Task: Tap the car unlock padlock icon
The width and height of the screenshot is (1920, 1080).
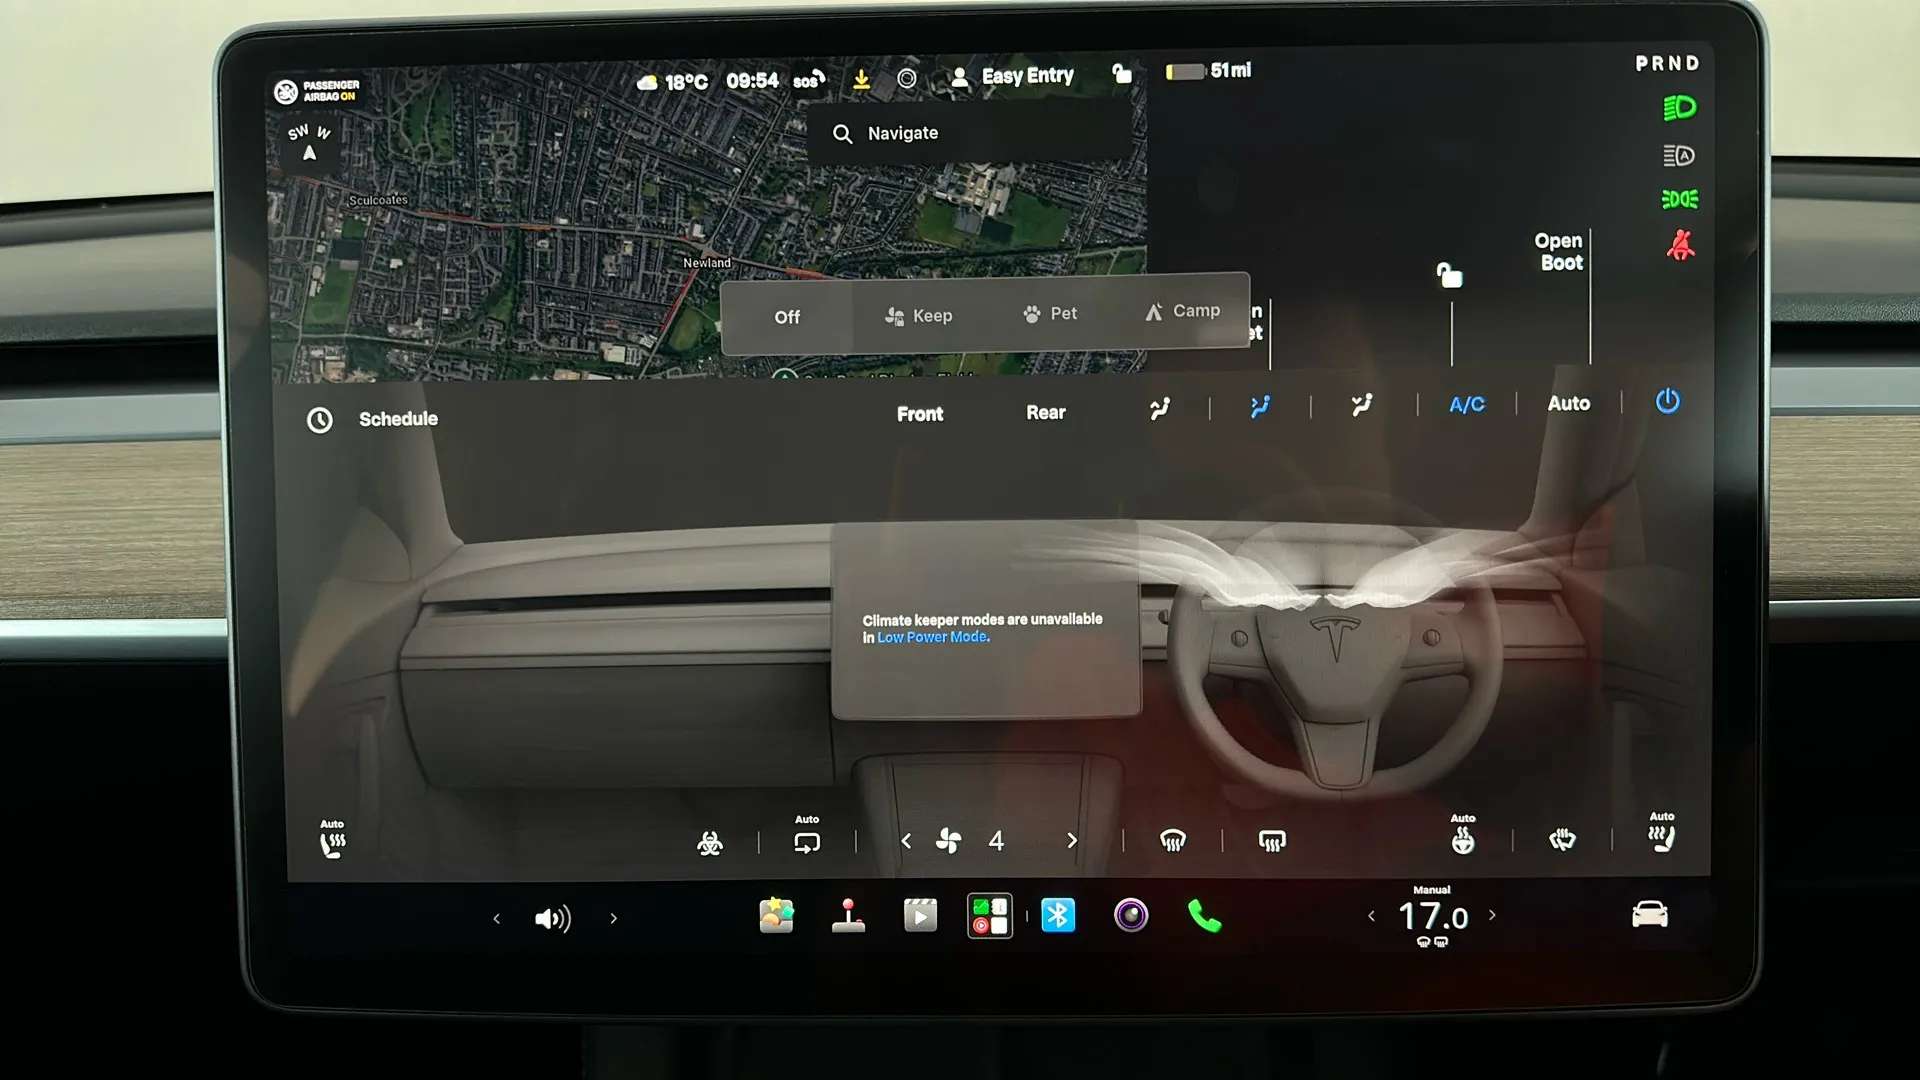Action: point(1449,275)
